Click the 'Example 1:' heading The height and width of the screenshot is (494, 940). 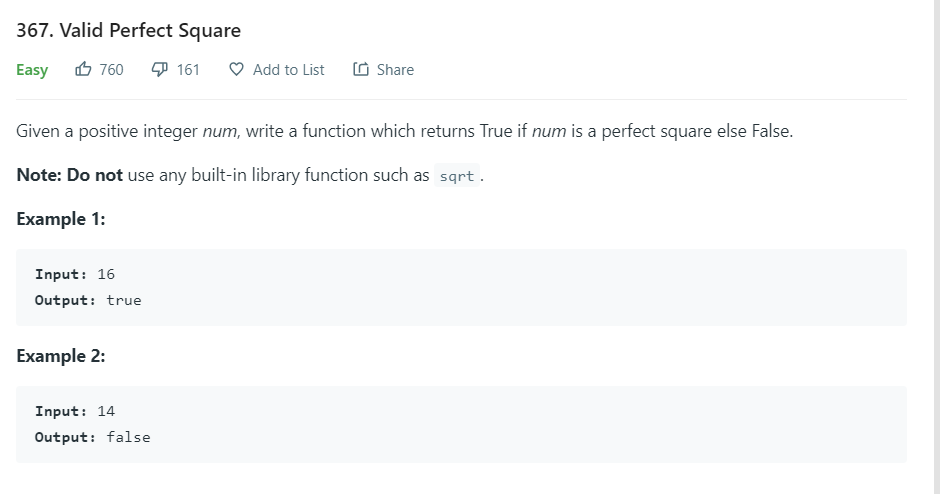pyautogui.click(x=61, y=219)
